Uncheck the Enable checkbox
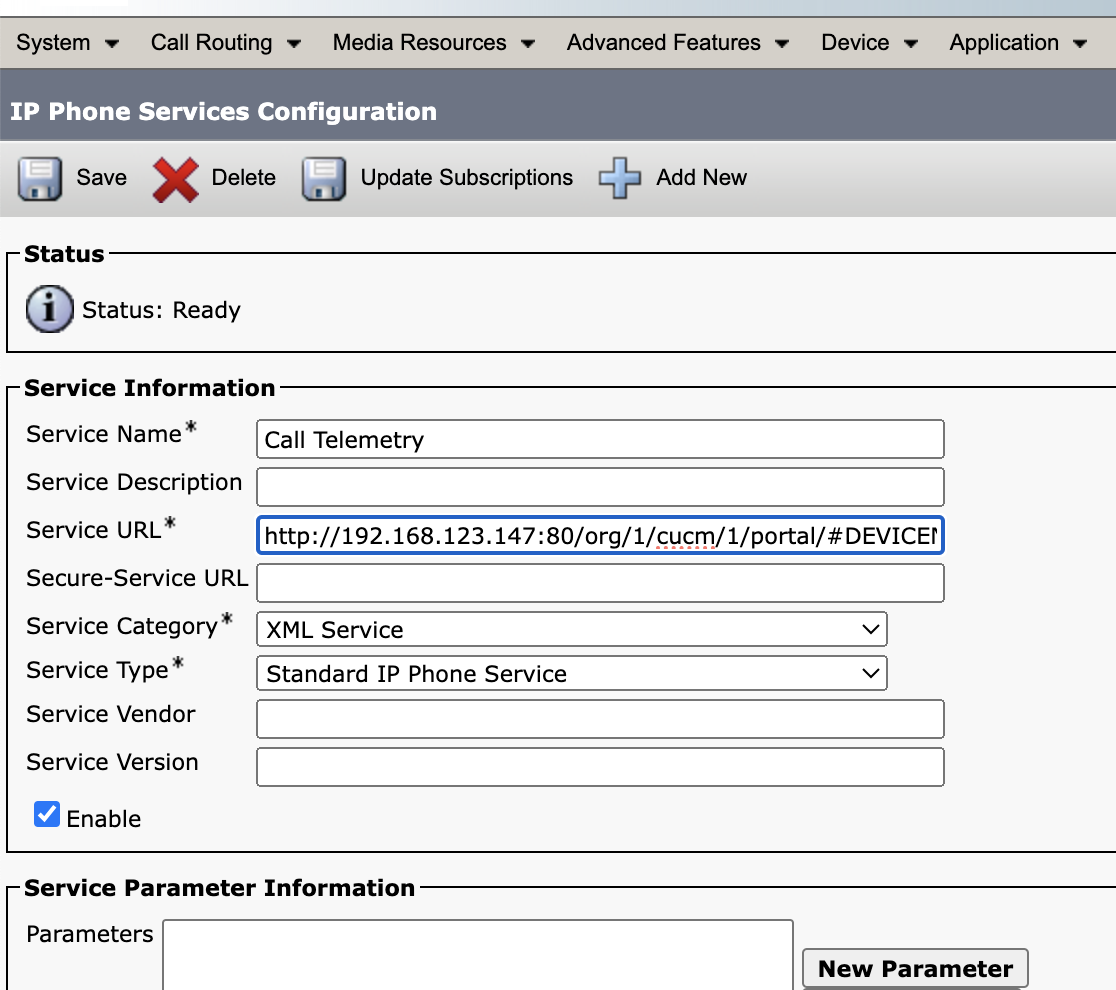Screen dimensions: 1116x990 pyautogui.click(x=46, y=814)
